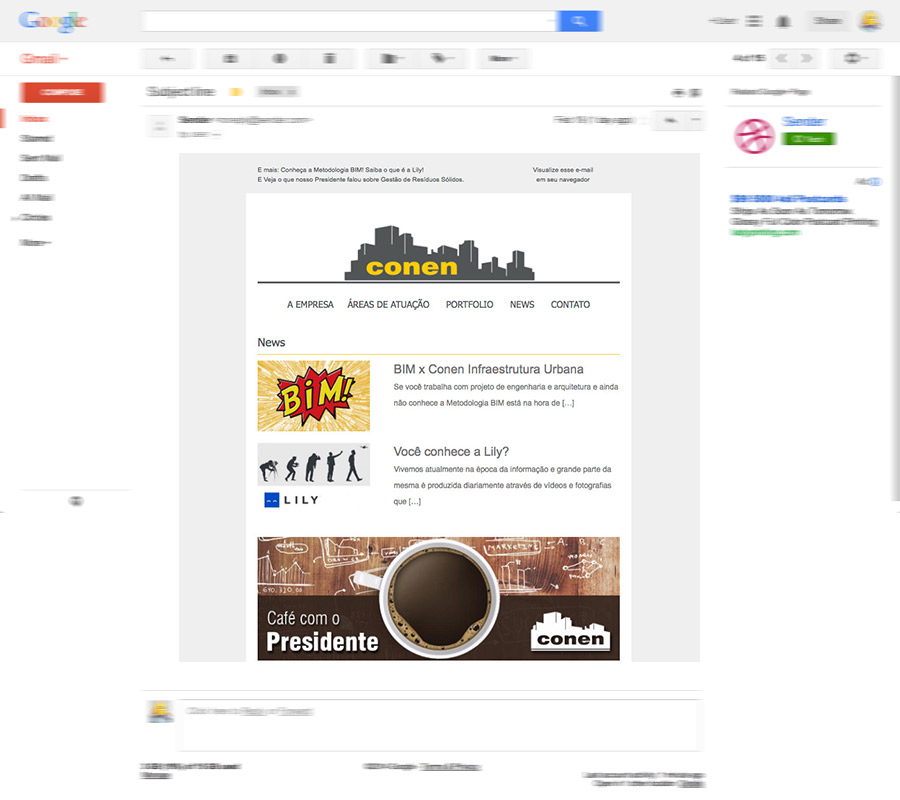Screen dimensions: 900x800
Task: Open 'BIM x Conen Infraestrutura Urbana' article
Action: (x=488, y=369)
